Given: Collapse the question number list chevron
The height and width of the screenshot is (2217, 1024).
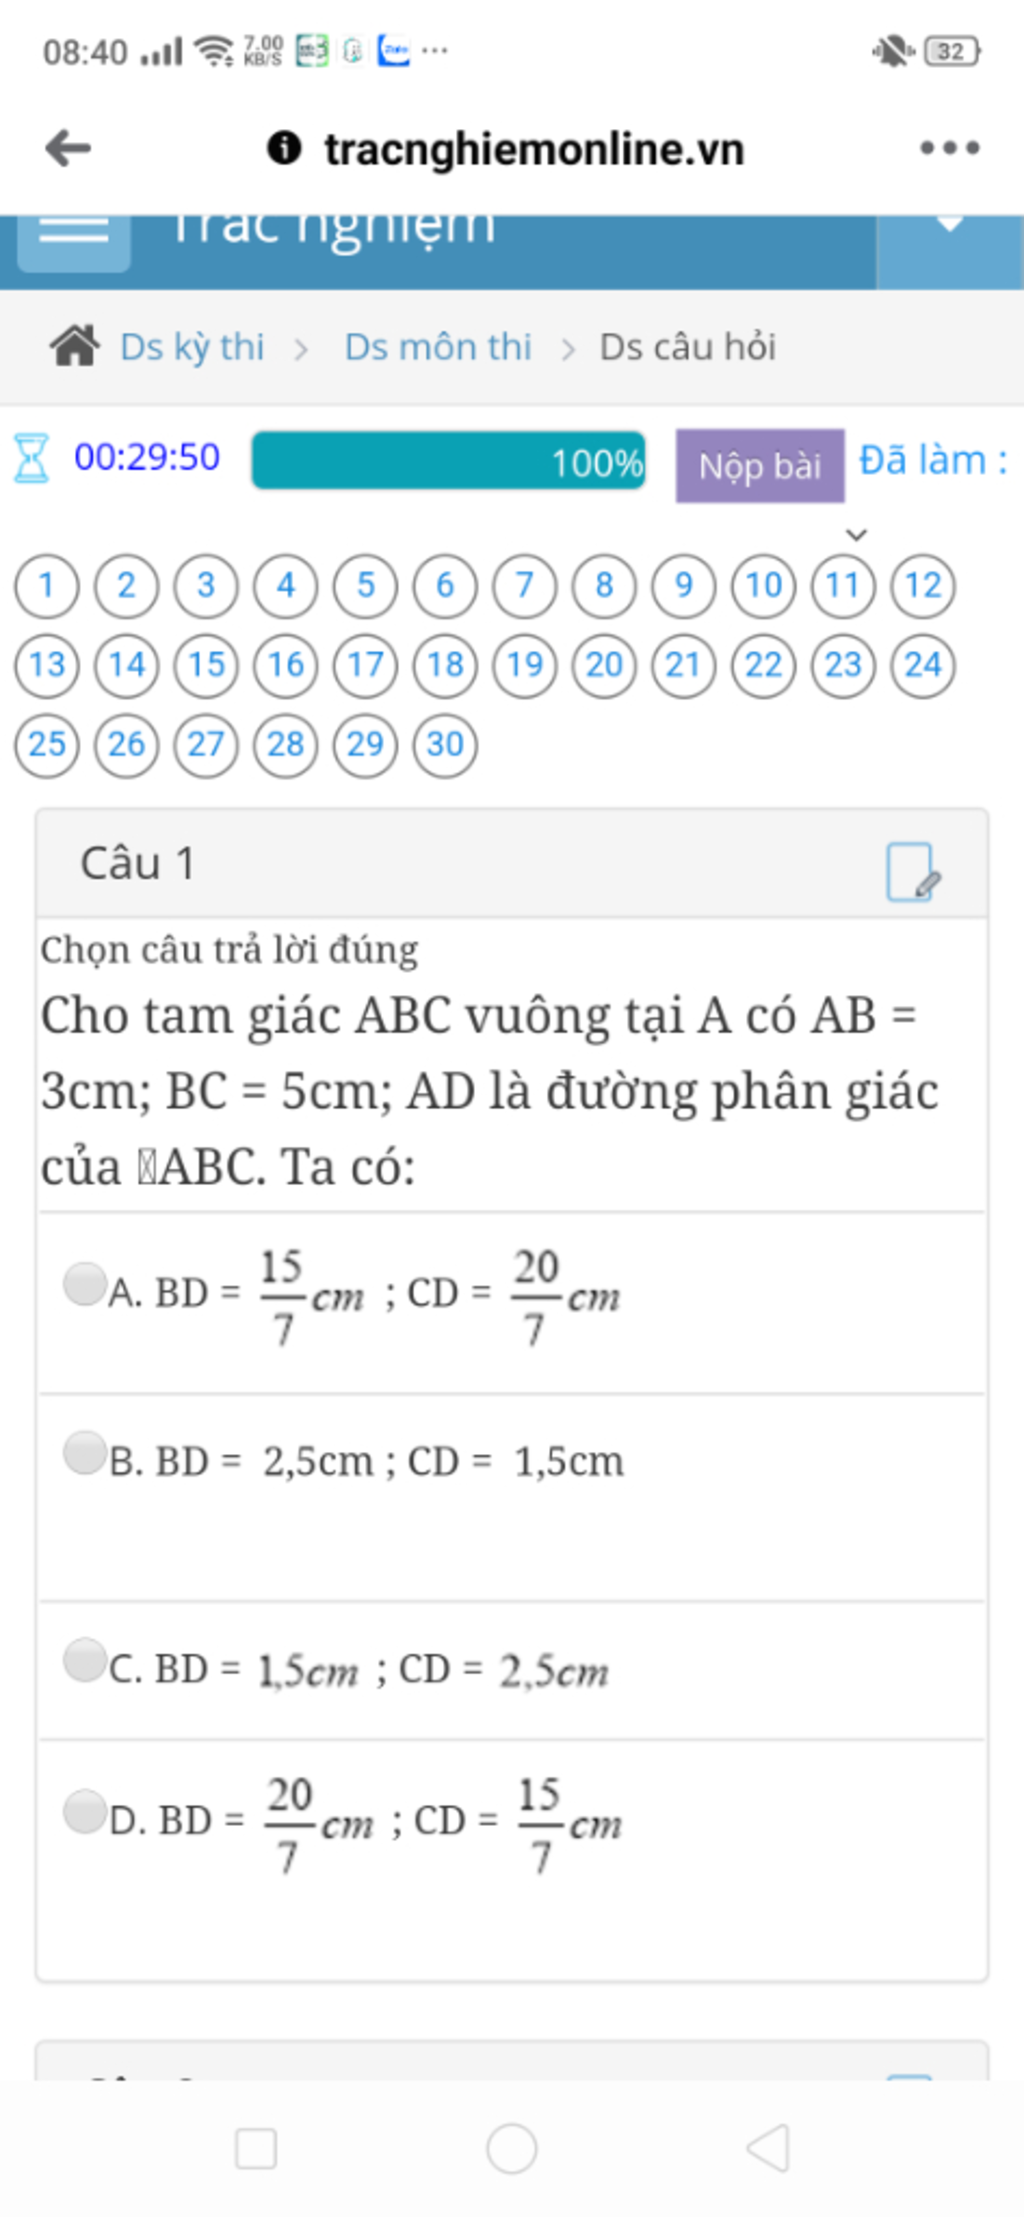Looking at the screenshot, I should tap(856, 535).
